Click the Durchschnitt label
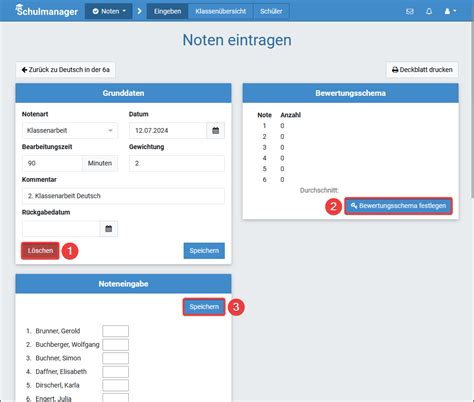The image size is (474, 402). coord(319,190)
